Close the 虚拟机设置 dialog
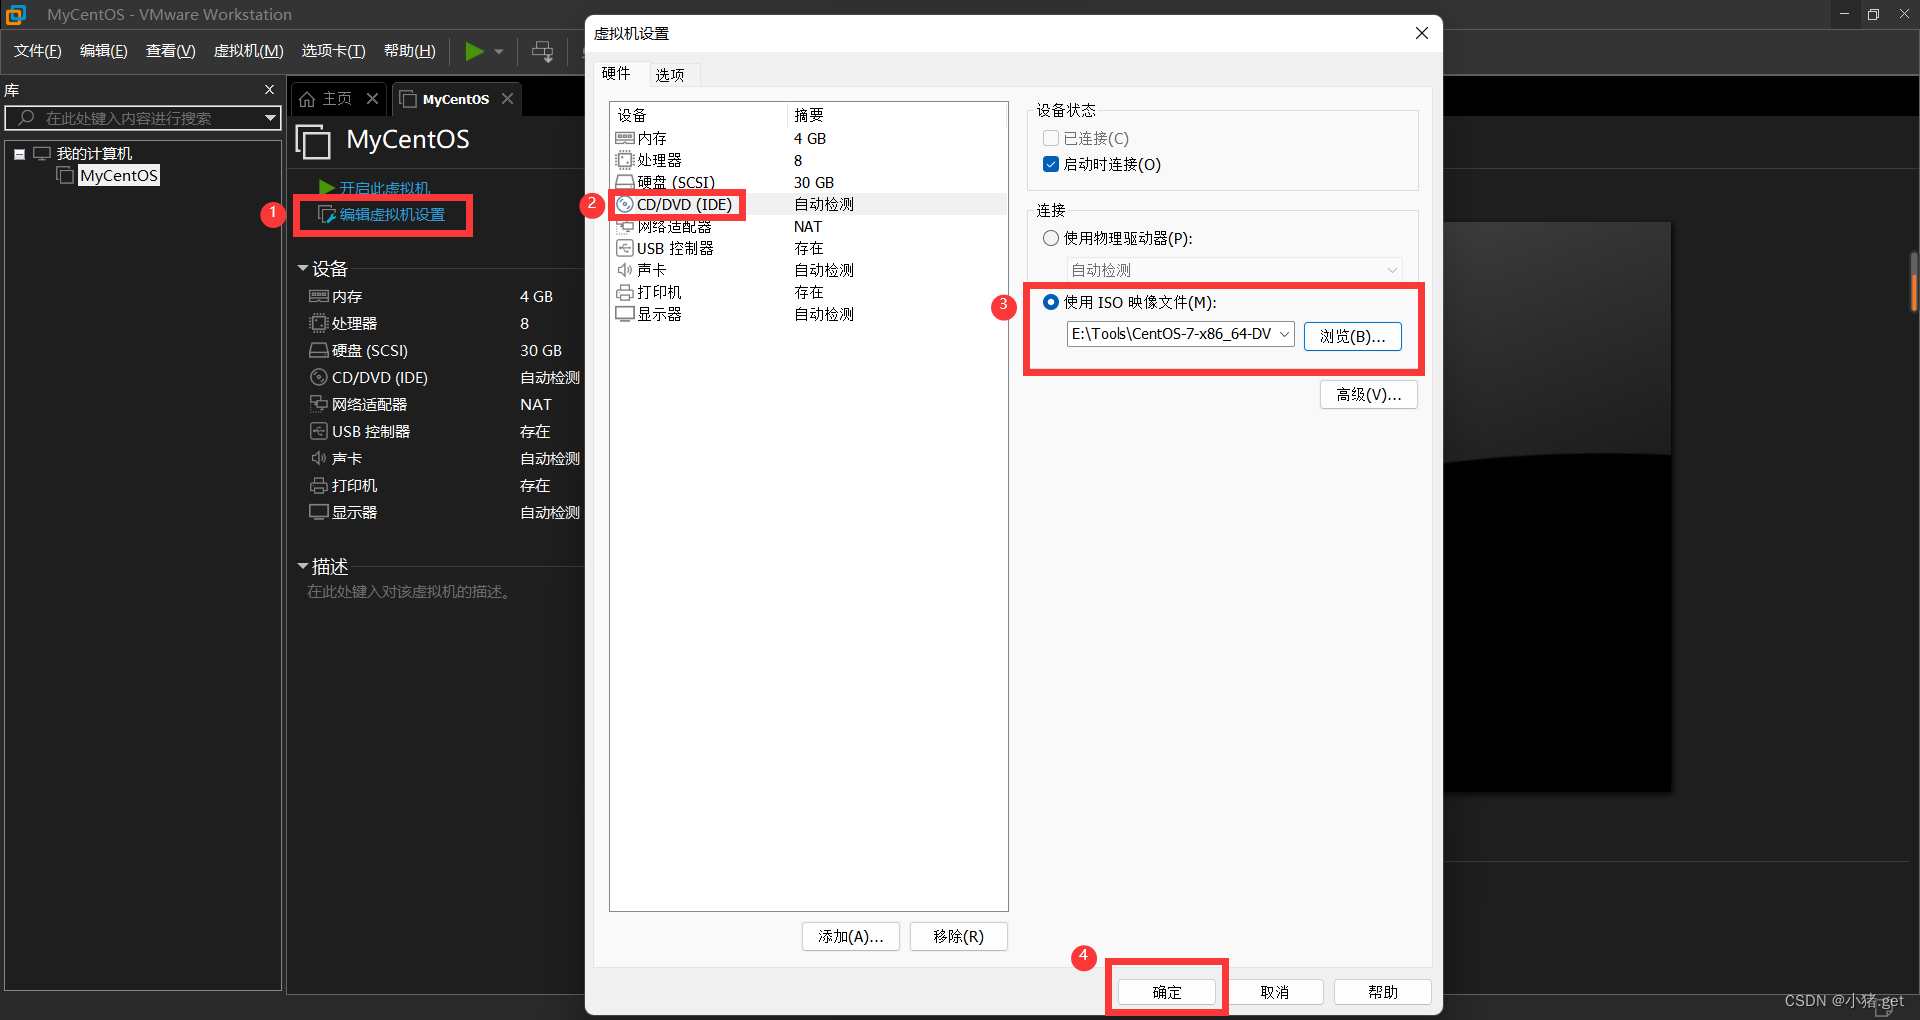The image size is (1920, 1020). pyautogui.click(x=1421, y=33)
